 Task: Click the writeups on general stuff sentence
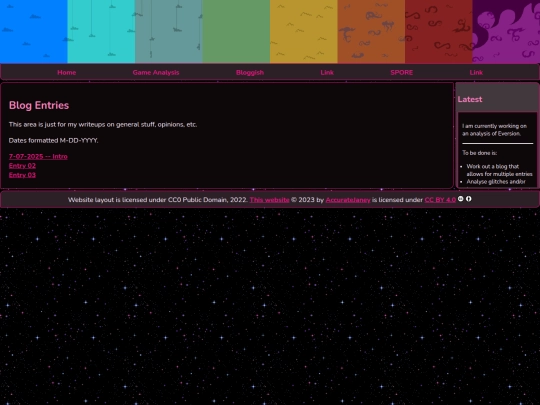(103, 125)
